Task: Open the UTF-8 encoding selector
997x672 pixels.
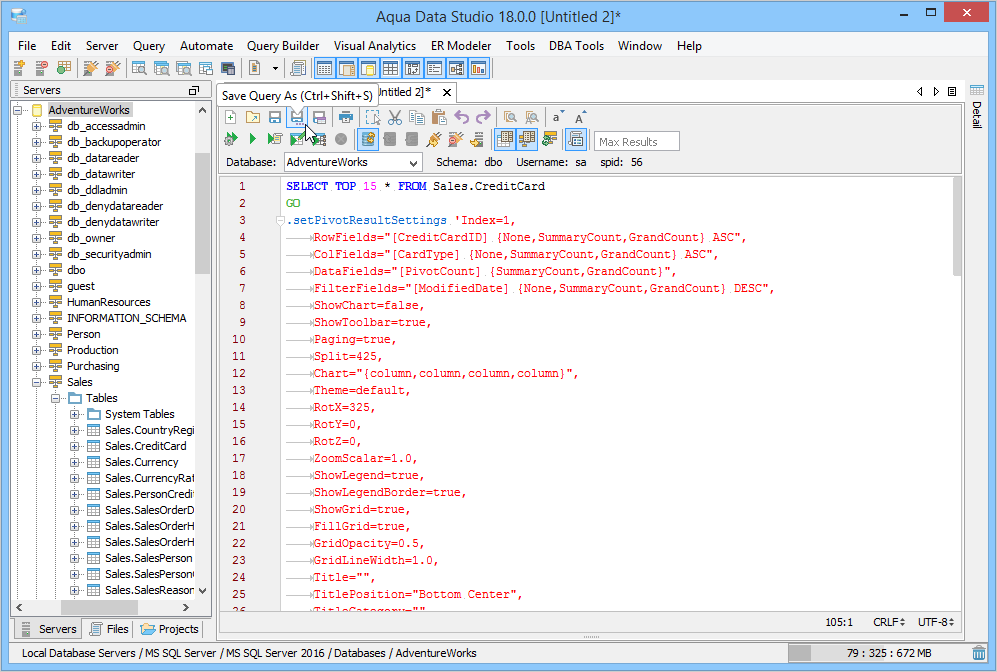Action: (935, 622)
